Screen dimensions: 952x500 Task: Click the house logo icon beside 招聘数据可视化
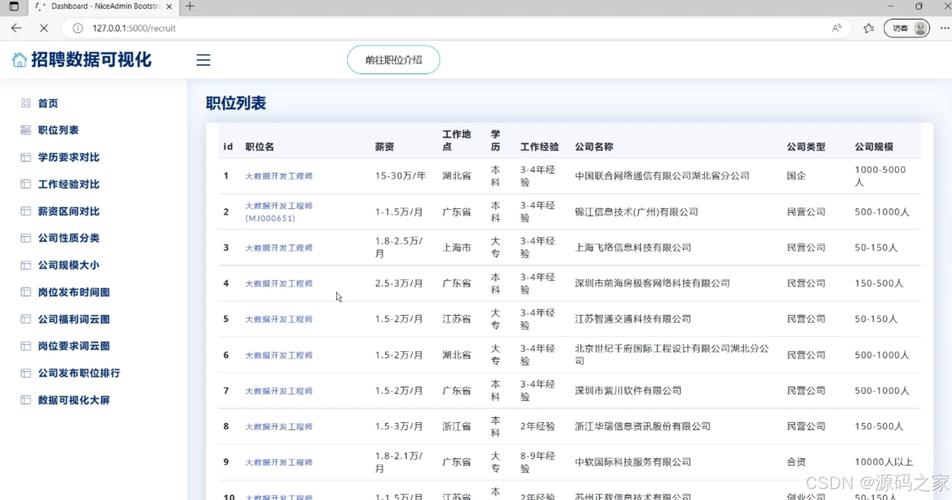(19, 60)
